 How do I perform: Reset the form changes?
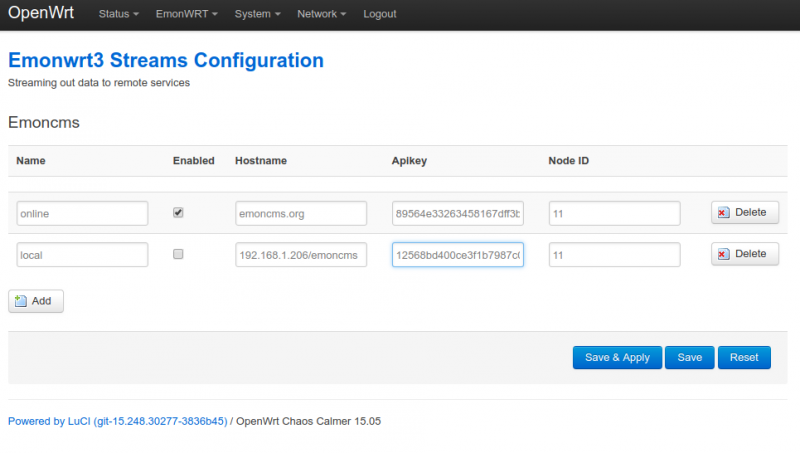click(743, 358)
